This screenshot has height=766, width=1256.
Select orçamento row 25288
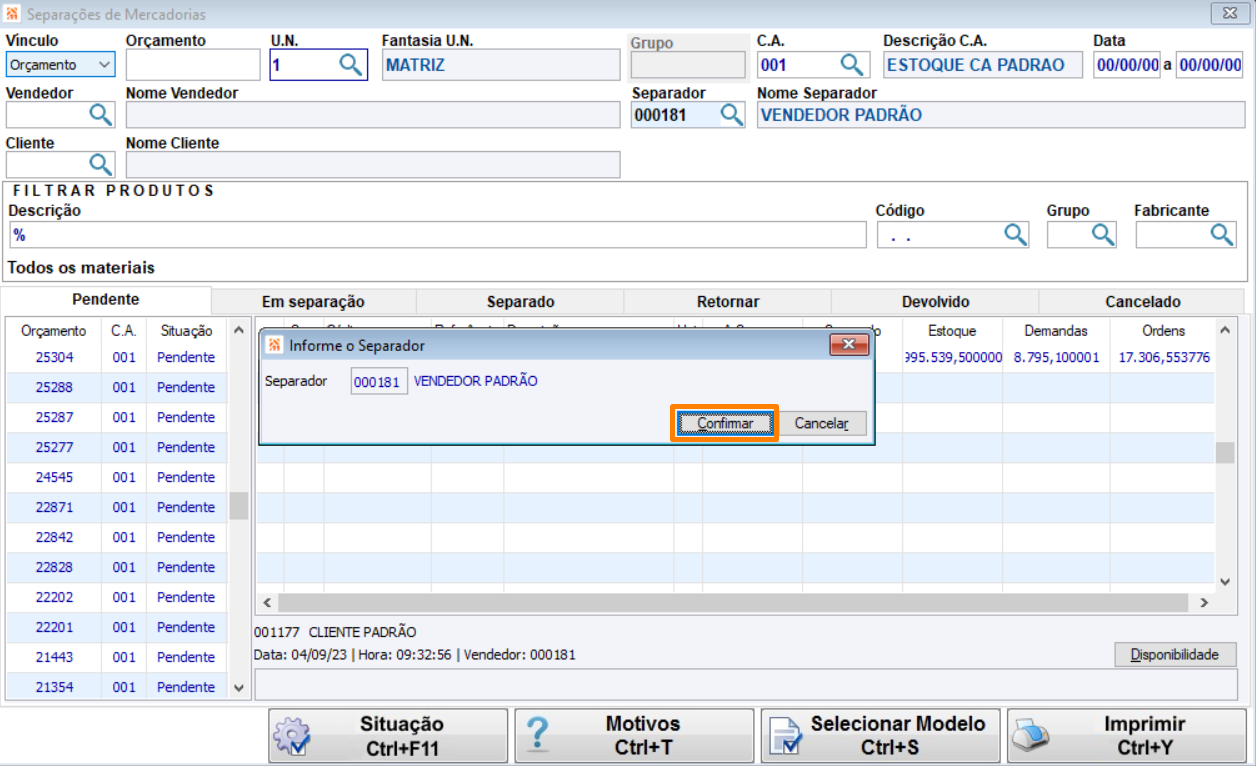(117, 387)
